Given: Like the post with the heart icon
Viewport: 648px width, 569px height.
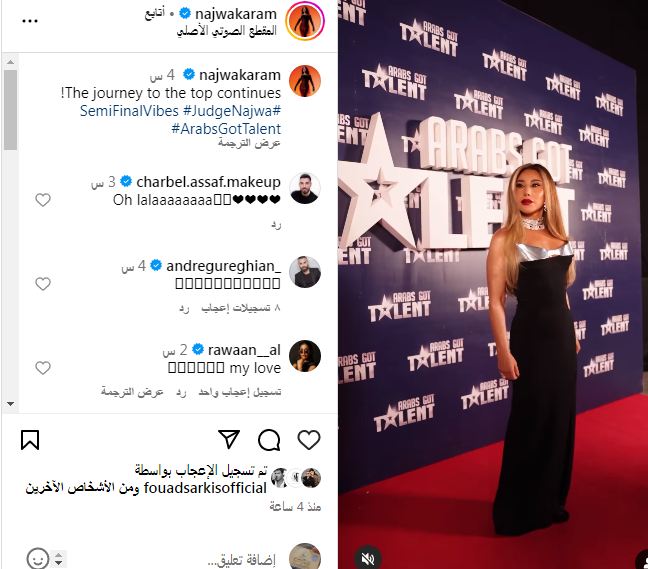Looking at the screenshot, I should [x=309, y=440].
